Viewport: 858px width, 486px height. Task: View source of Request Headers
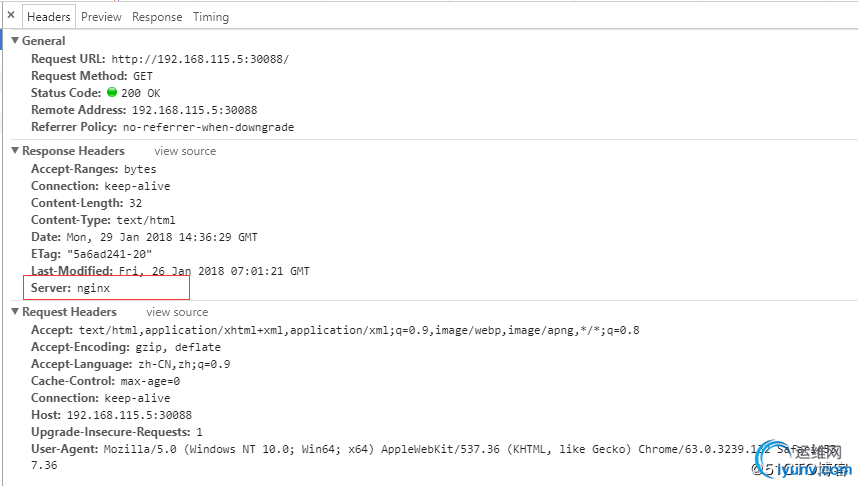(x=177, y=312)
